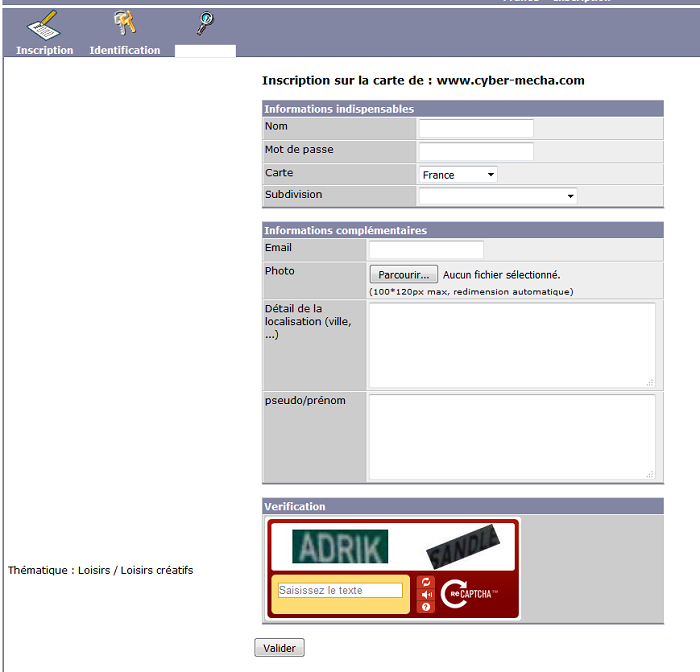Click the Verification section header
Viewport: 700px width, 672px height.
click(463, 507)
